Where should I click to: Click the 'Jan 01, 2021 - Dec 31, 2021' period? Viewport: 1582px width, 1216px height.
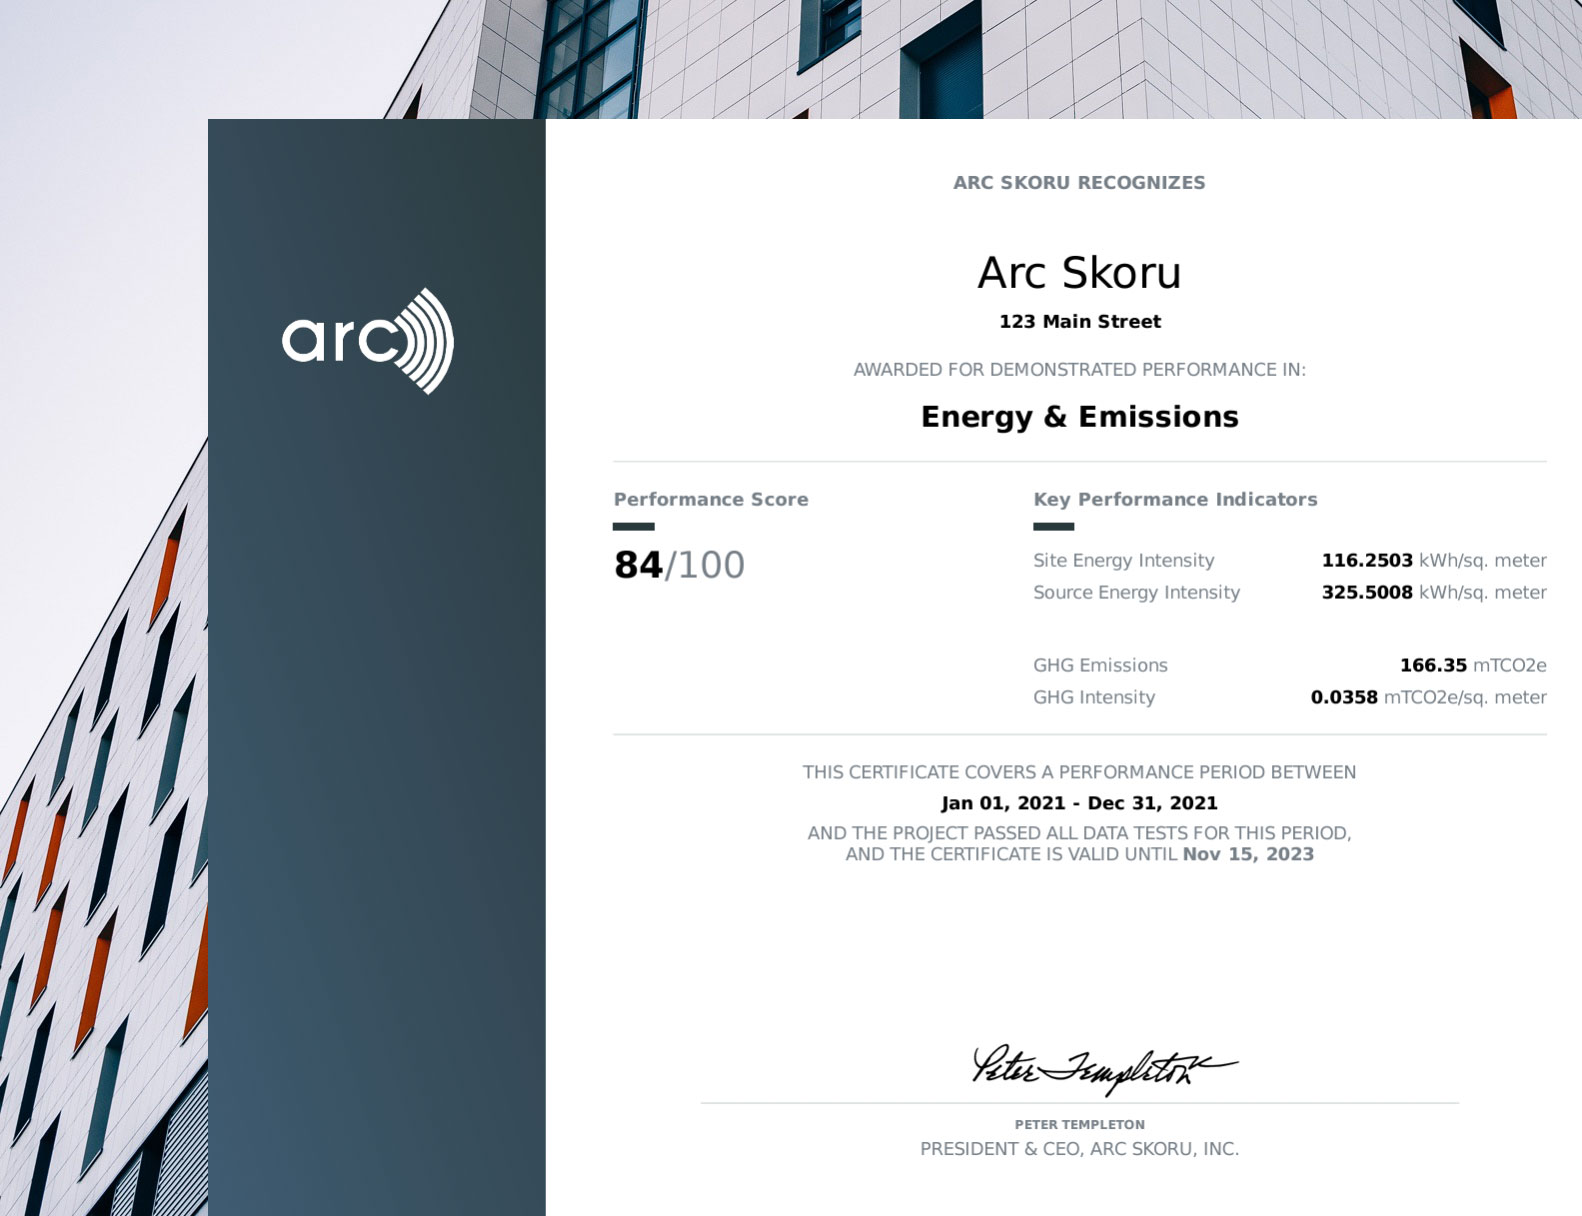pos(1079,803)
